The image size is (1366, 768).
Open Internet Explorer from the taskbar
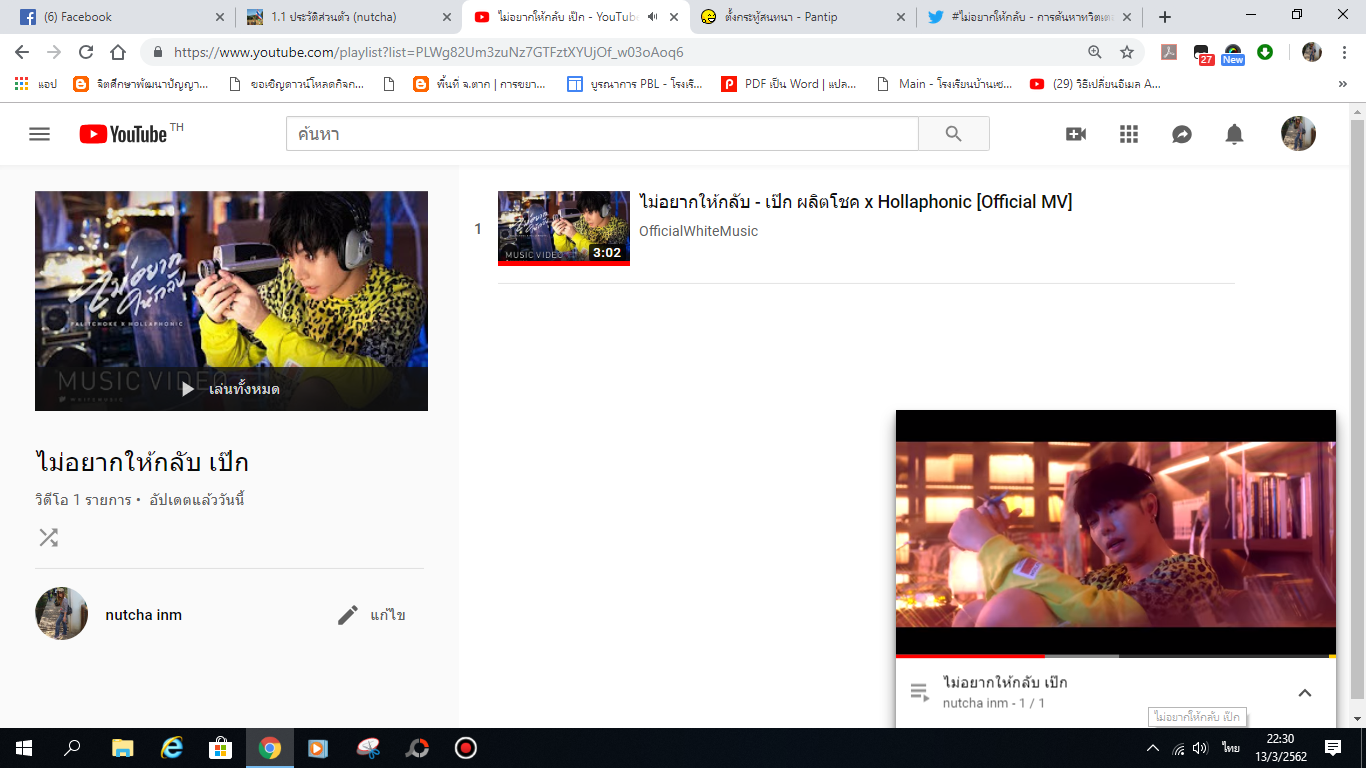[x=172, y=748]
